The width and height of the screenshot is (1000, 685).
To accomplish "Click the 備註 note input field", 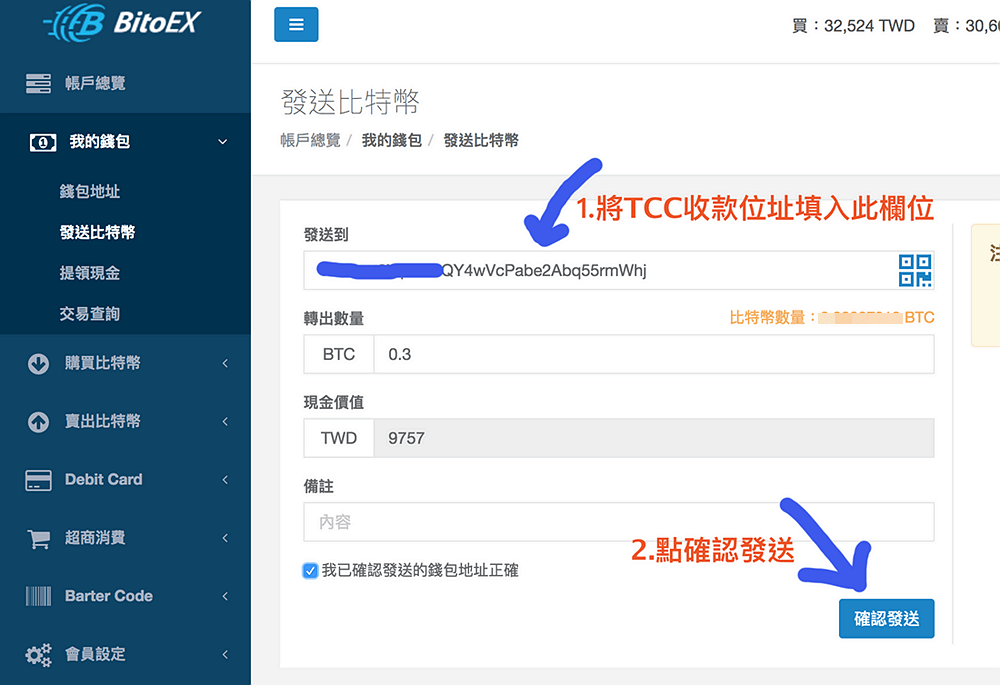I will [618, 522].
